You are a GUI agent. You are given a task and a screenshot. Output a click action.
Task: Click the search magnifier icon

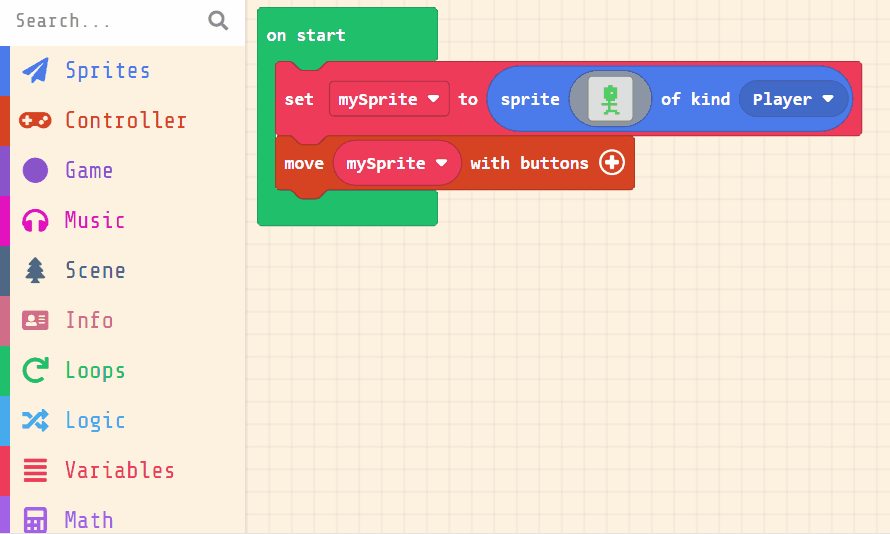point(218,21)
